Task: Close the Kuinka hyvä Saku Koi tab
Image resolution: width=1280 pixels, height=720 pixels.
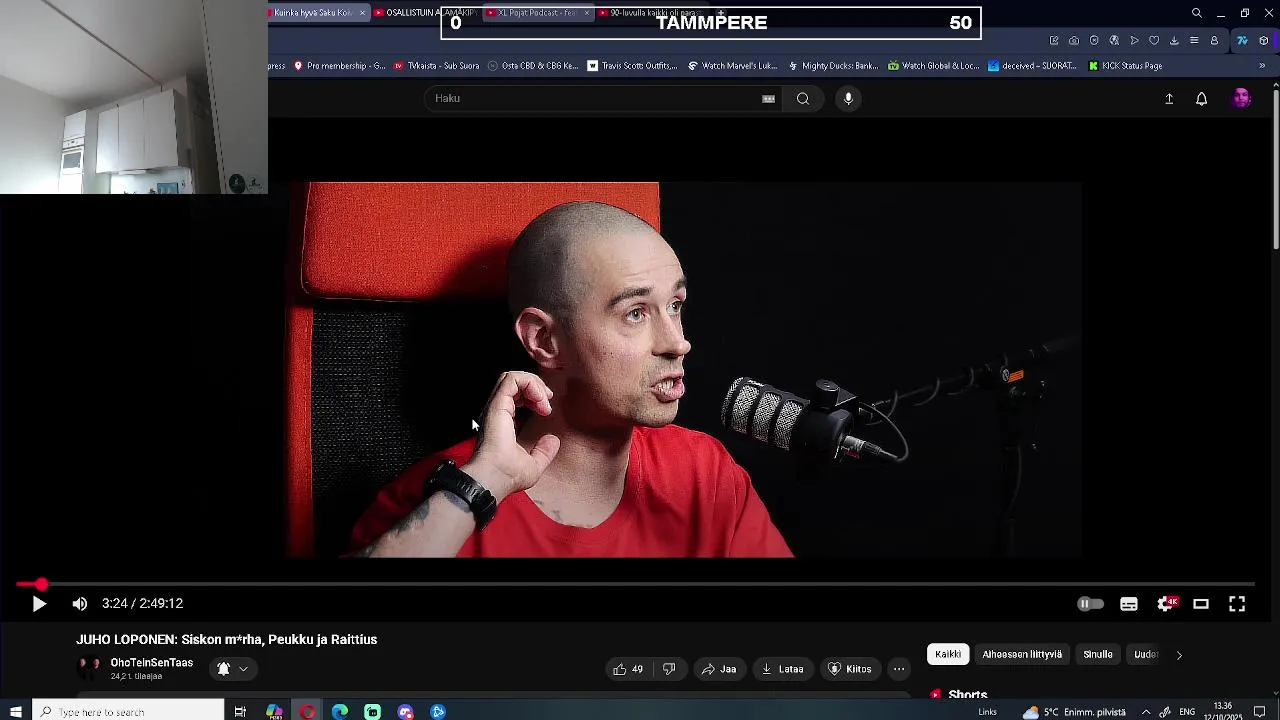Action: point(362,13)
